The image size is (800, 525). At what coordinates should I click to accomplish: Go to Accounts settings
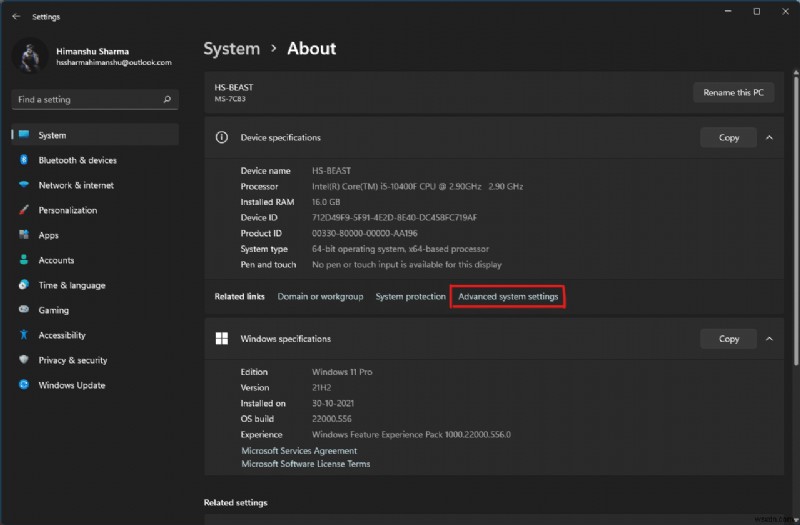(95, 260)
